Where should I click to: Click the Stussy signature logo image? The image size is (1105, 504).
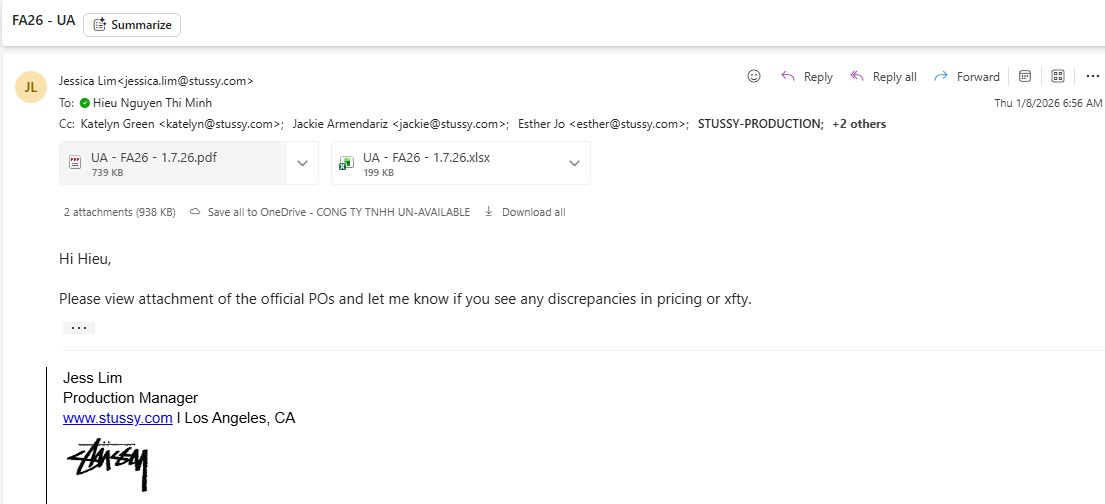(x=108, y=464)
